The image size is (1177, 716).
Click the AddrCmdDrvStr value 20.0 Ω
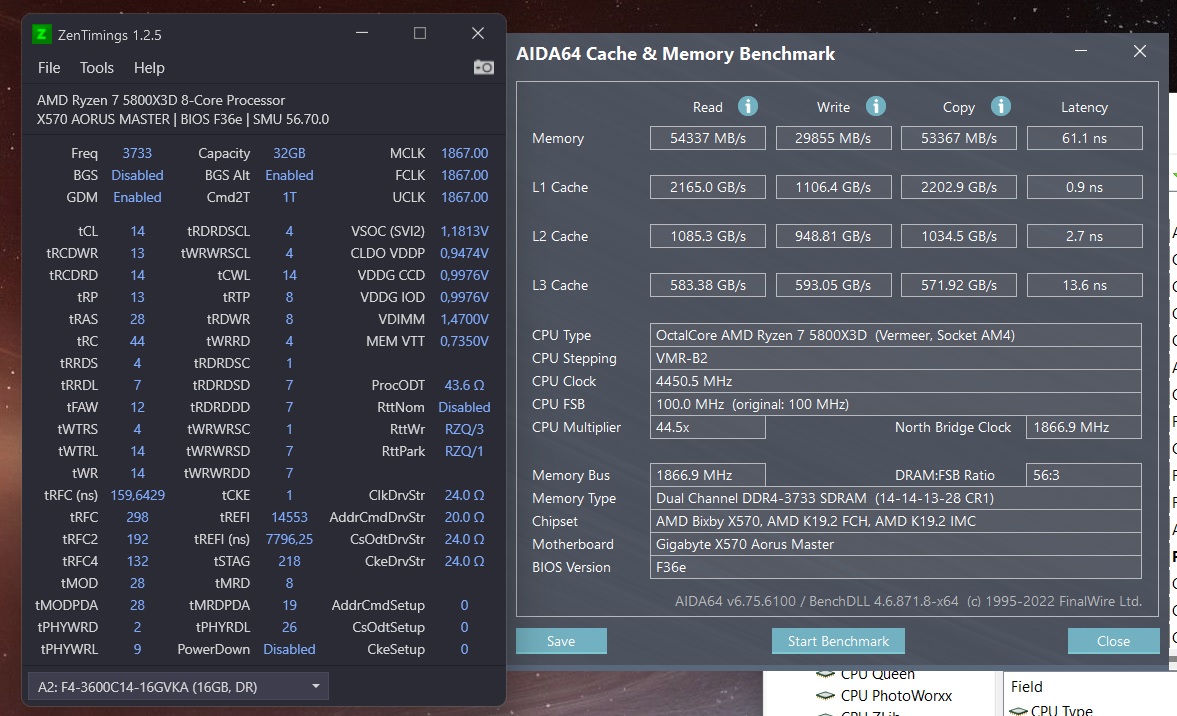click(x=465, y=517)
